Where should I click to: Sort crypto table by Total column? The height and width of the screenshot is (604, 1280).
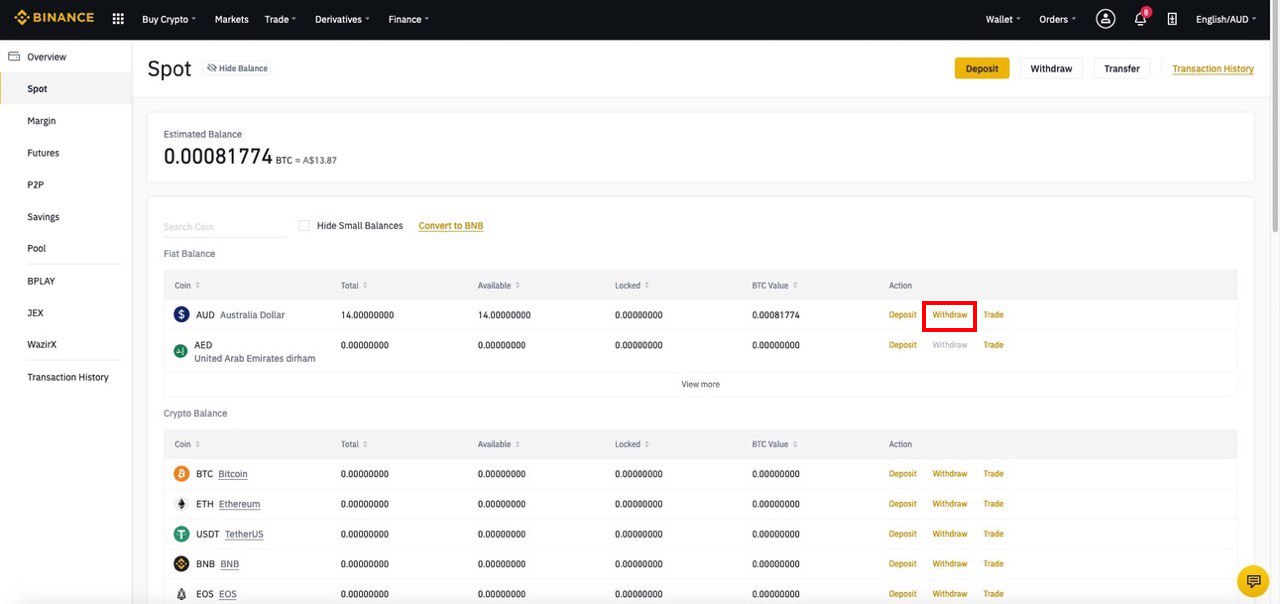pos(354,444)
